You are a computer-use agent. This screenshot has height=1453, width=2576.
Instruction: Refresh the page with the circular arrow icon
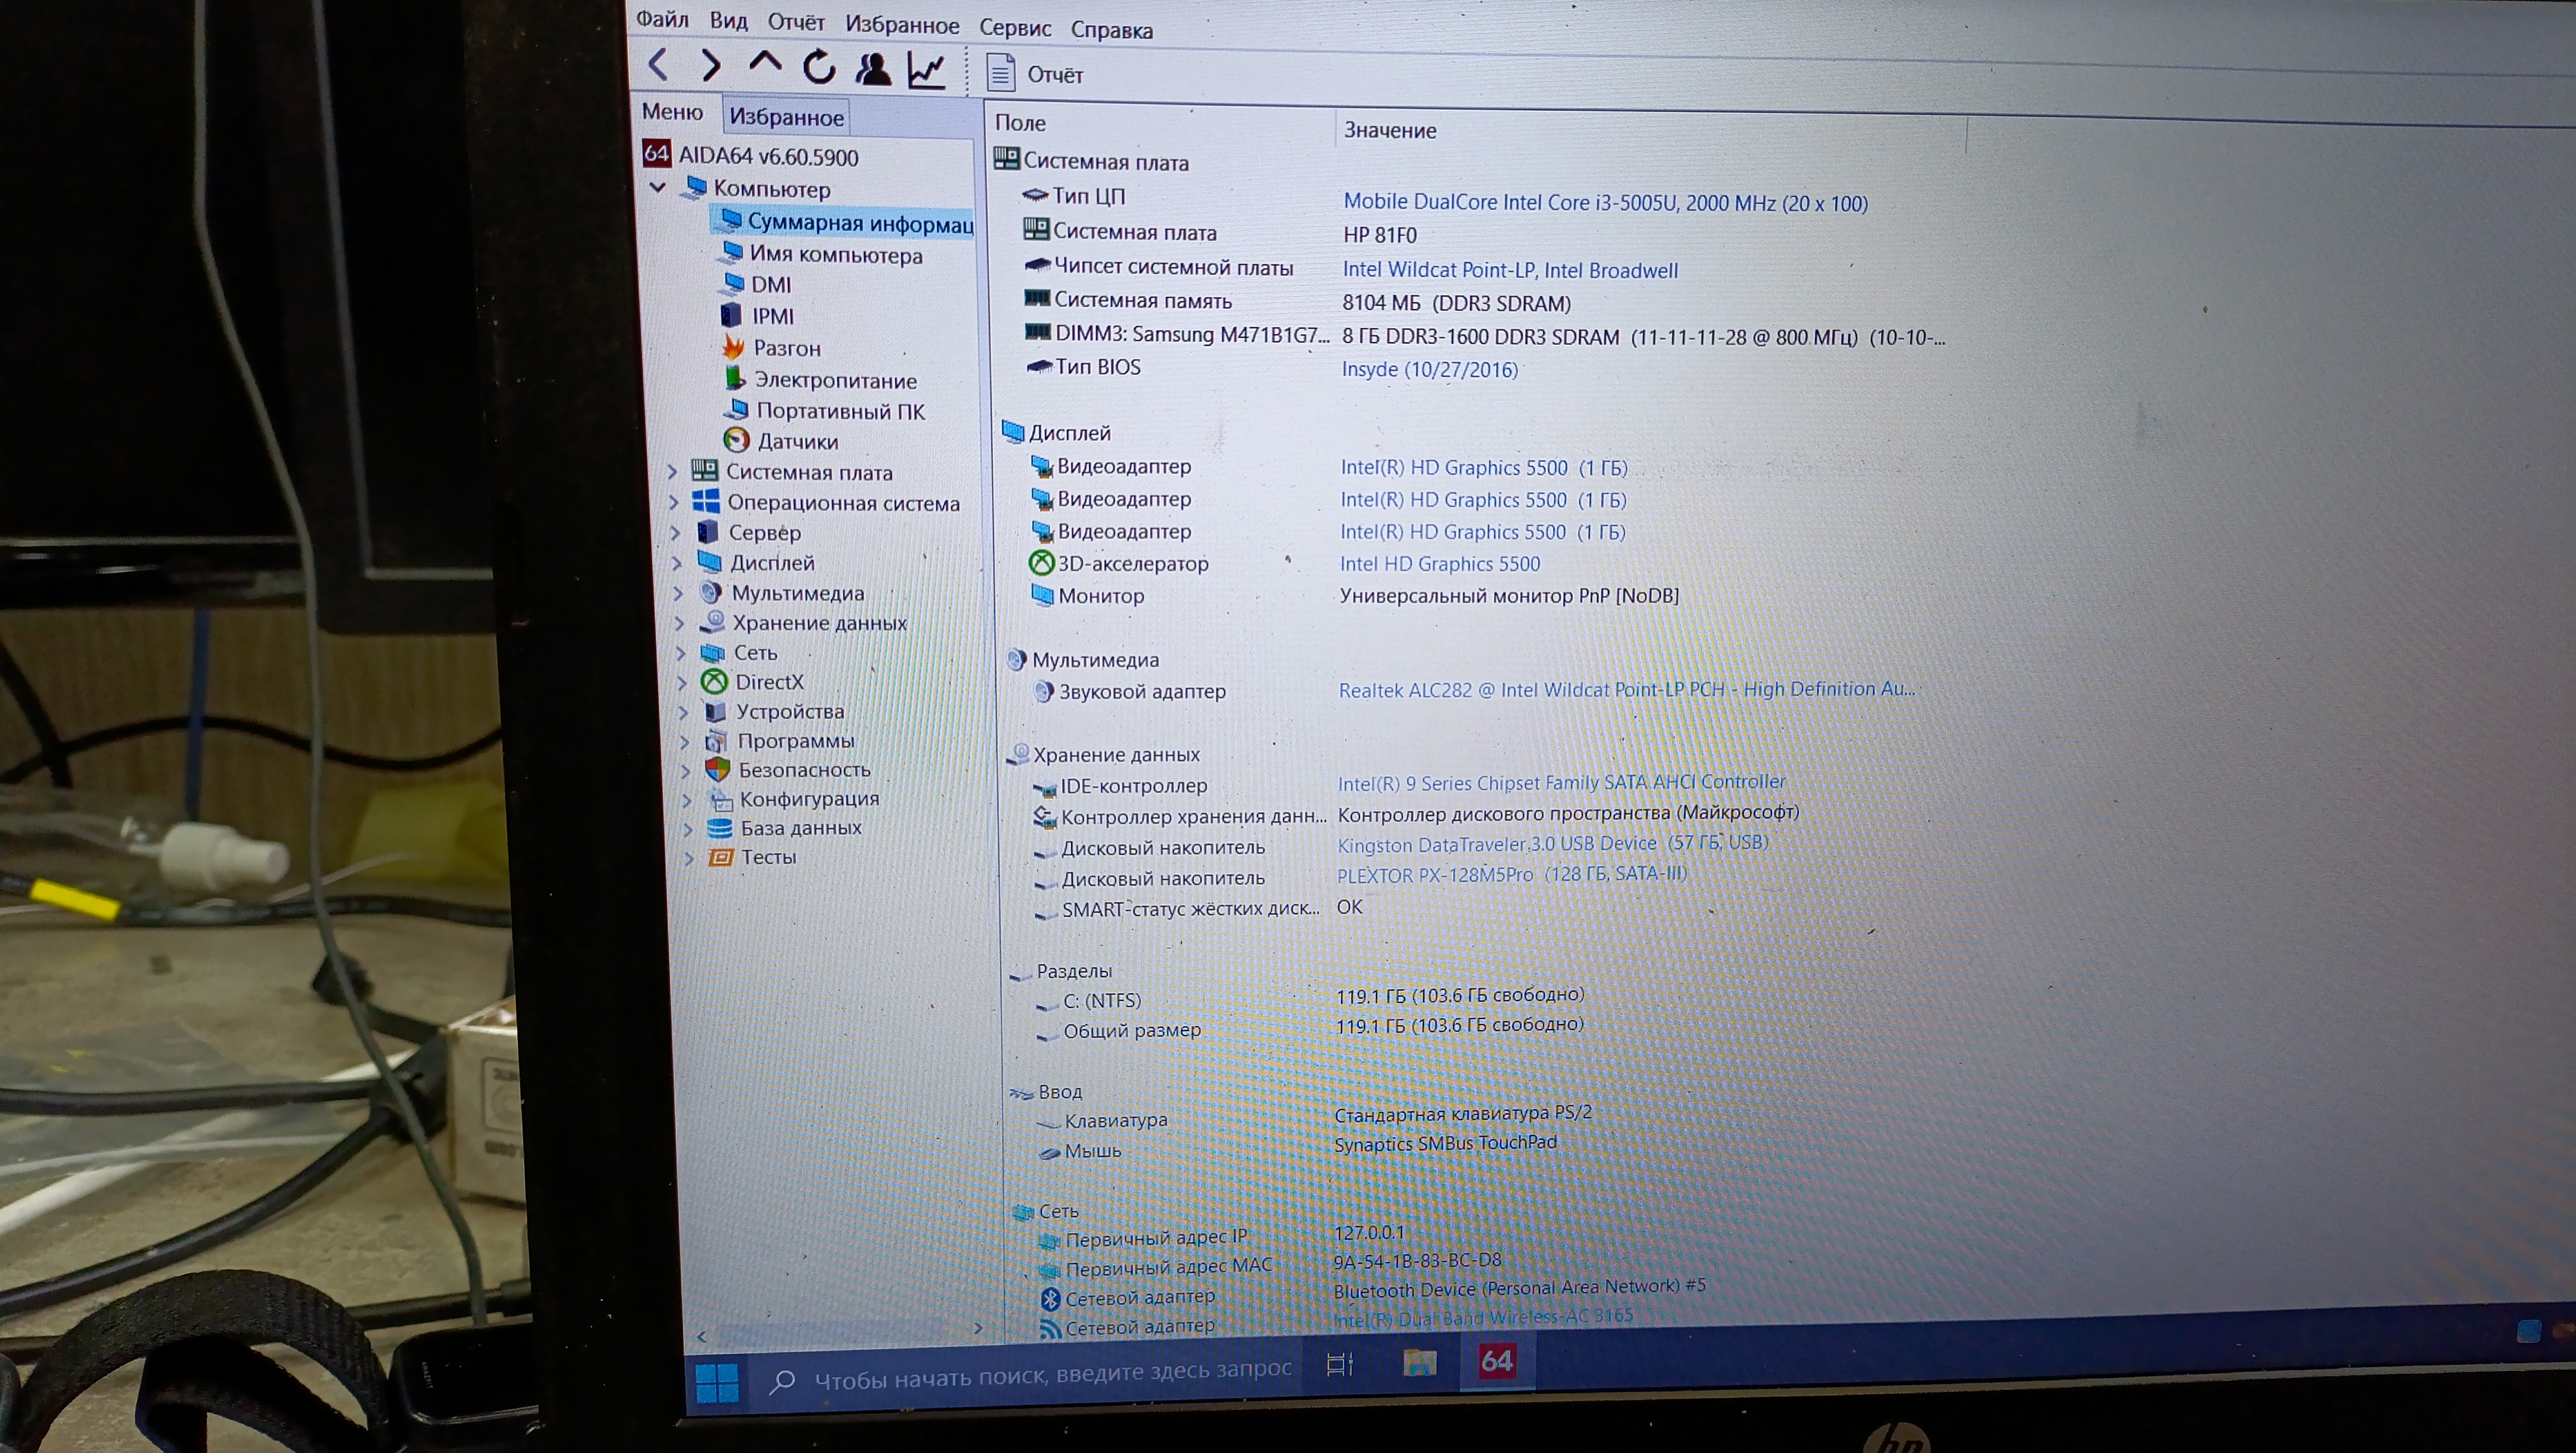click(x=819, y=67)
